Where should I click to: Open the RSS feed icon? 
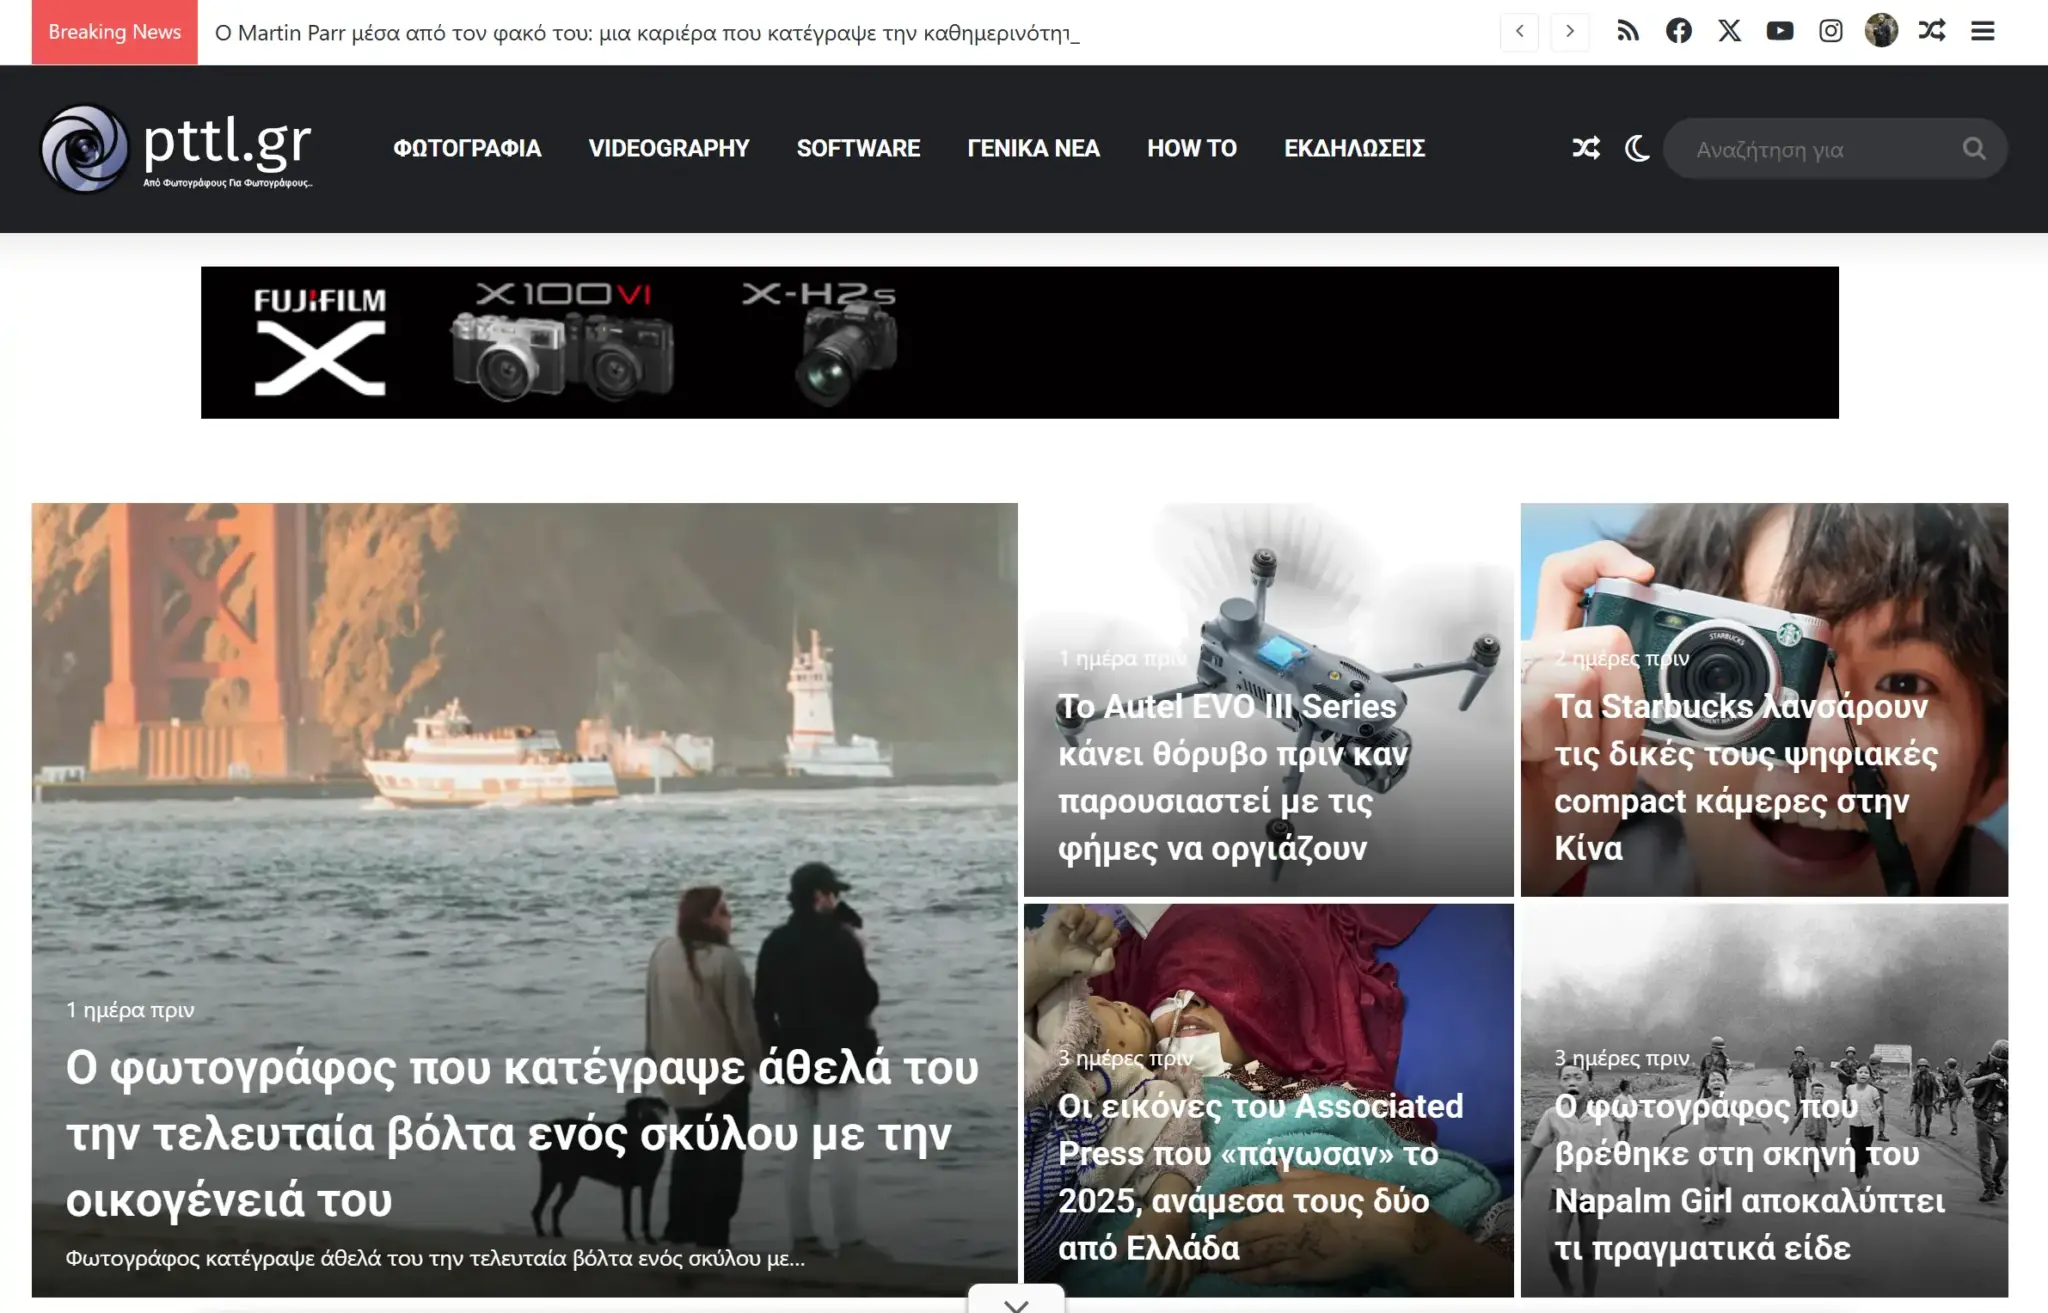pos(1628,31)
